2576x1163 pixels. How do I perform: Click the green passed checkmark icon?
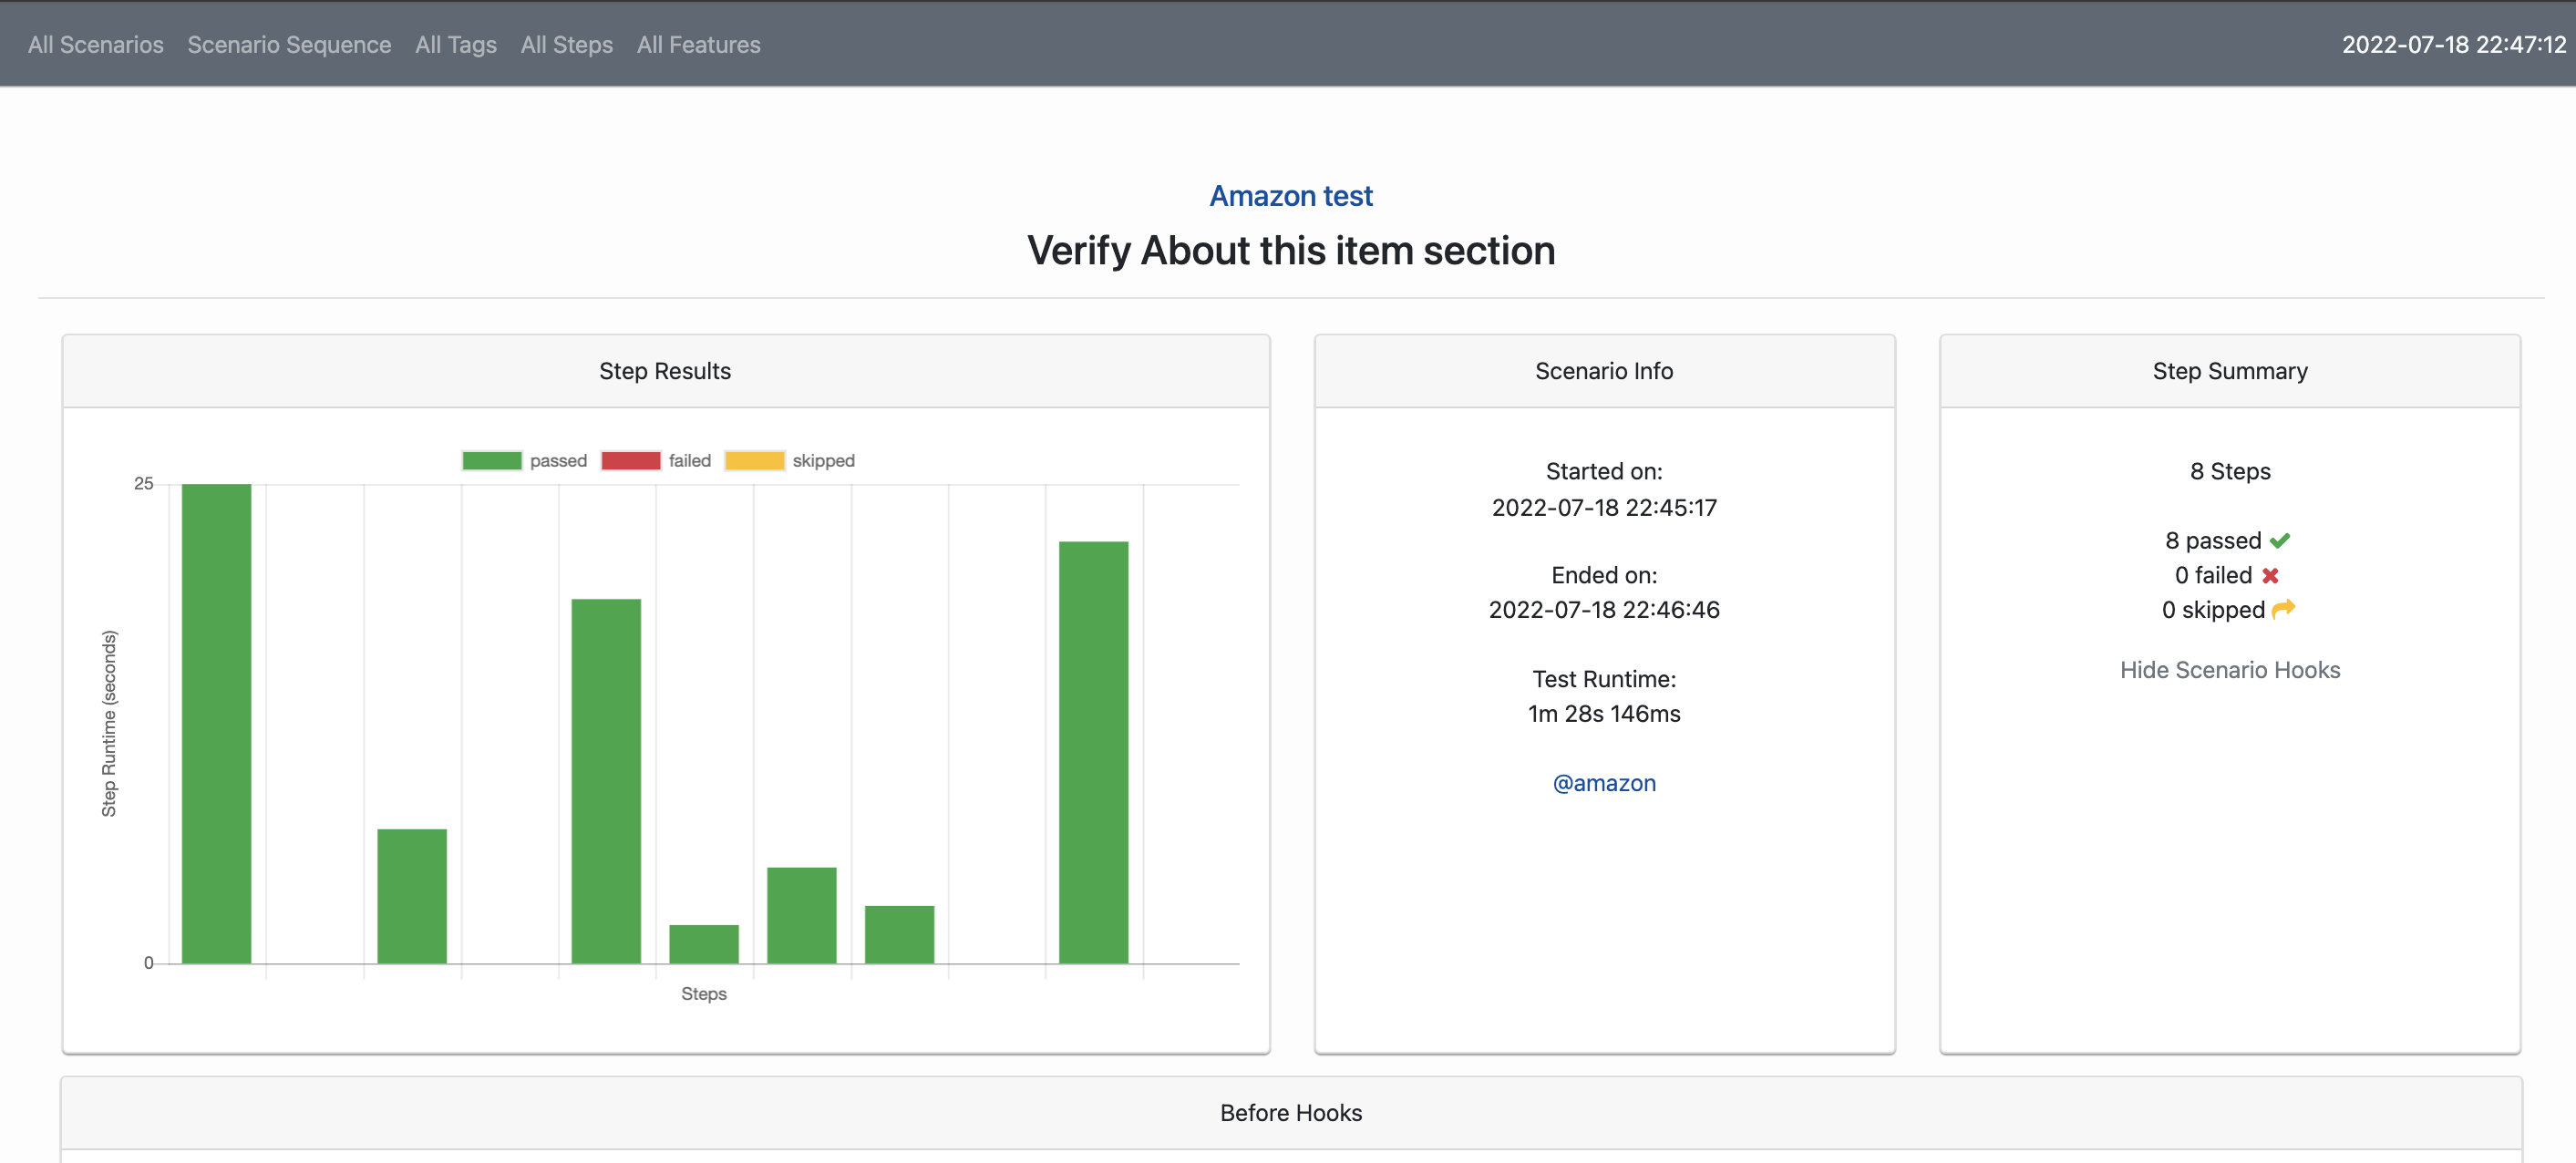tap(2279, 541)
